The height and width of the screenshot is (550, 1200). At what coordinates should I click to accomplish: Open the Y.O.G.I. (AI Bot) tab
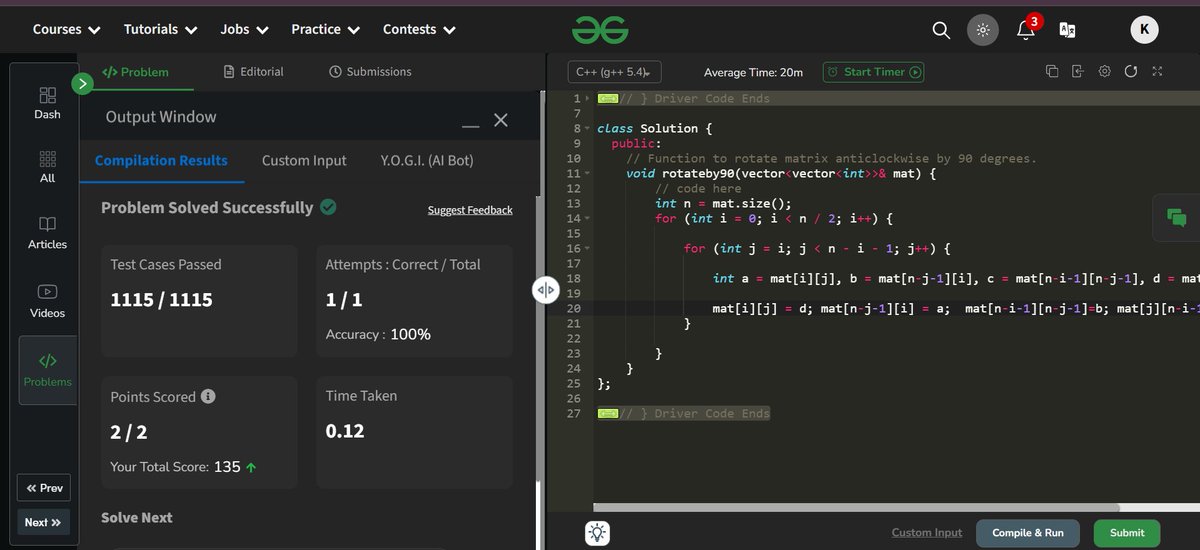tap(427, 160)
